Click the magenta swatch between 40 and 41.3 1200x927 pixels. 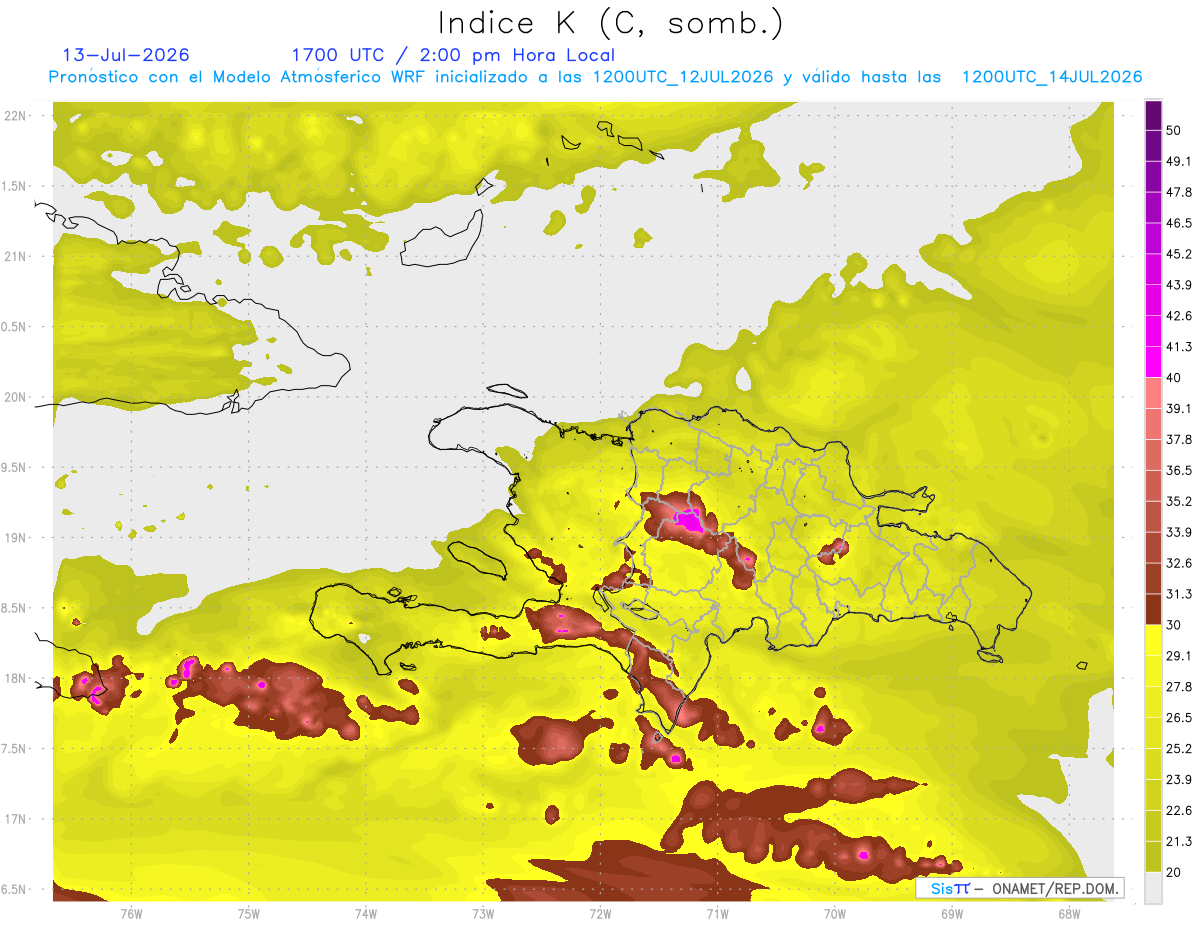(x=1153, y=362)
